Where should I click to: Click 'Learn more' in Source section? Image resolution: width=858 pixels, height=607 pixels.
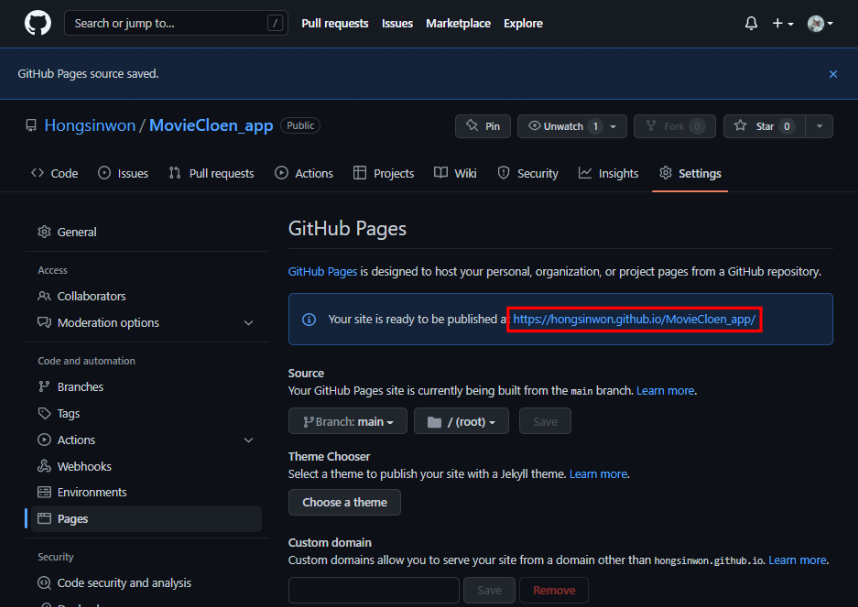pos(665,391)
